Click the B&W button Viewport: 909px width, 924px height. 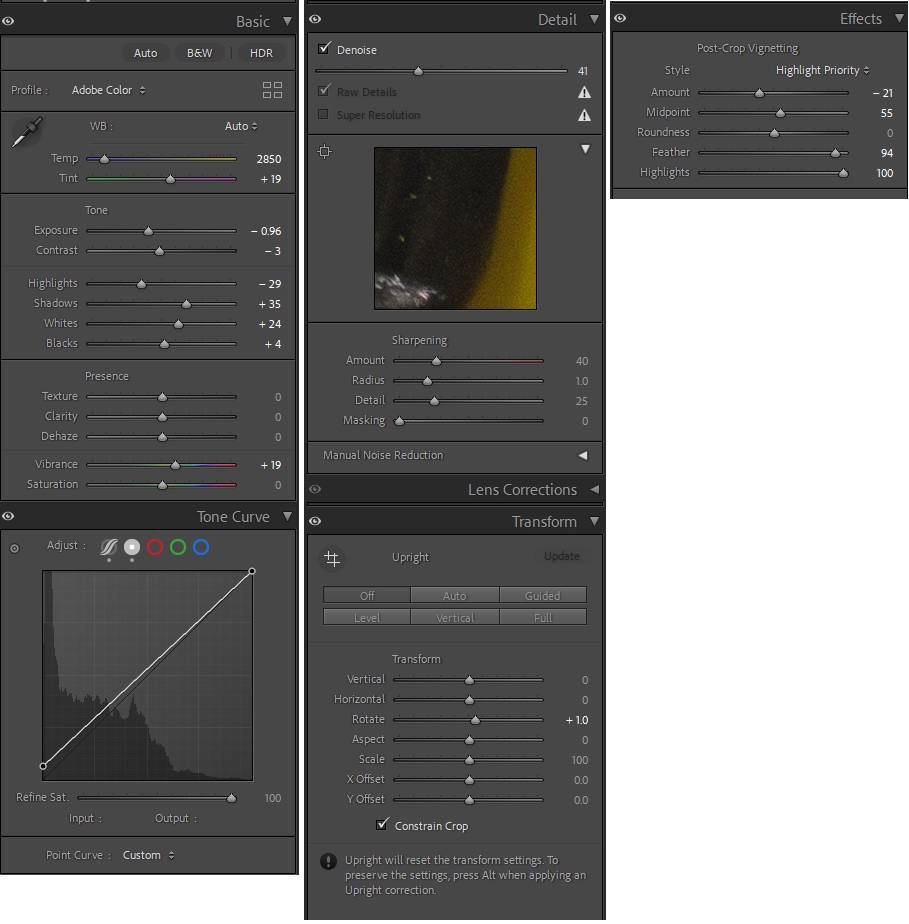[200, 53]
